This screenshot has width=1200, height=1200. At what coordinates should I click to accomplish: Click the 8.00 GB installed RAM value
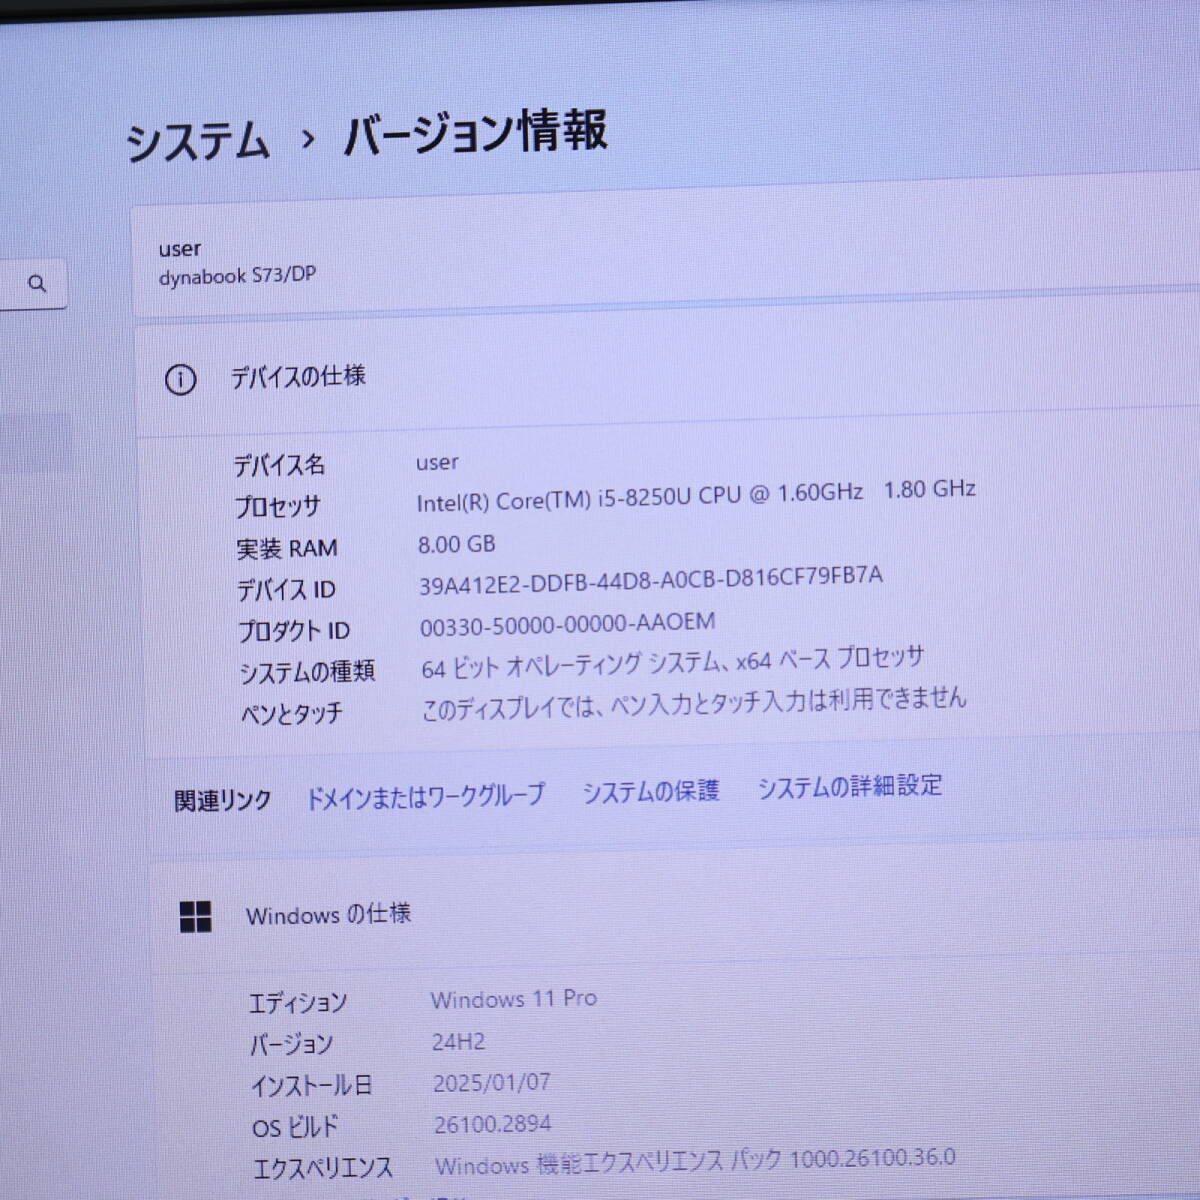(456, 545)
